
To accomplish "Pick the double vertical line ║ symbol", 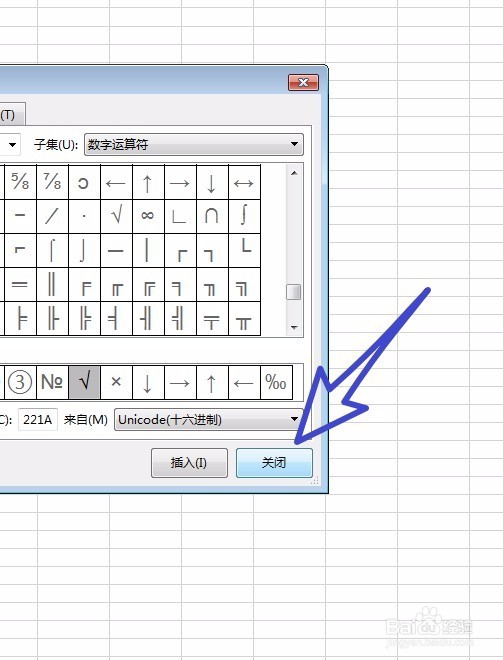I will pyautogui.click(x=53, y=285).
